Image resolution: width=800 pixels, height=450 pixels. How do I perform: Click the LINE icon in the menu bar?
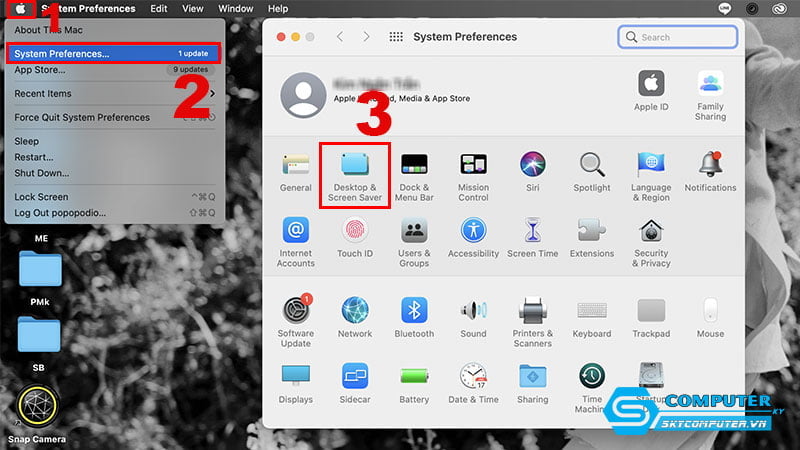pyautogui.click(x=724, y=8)
